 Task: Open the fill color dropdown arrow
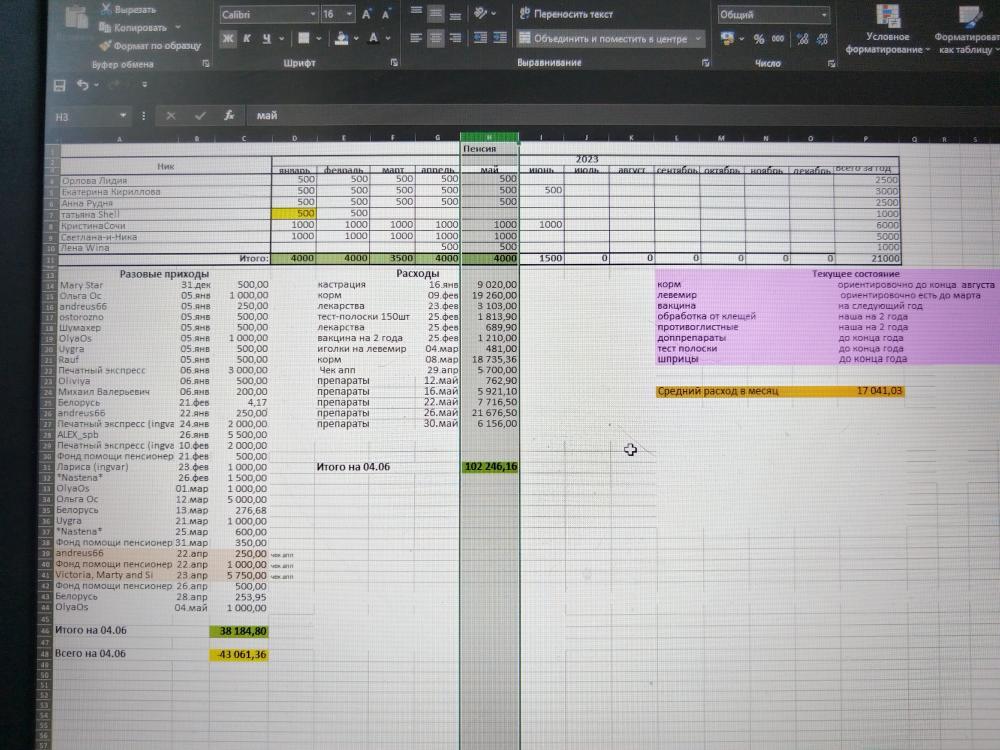pyautogui.click(x=356, y=38)
